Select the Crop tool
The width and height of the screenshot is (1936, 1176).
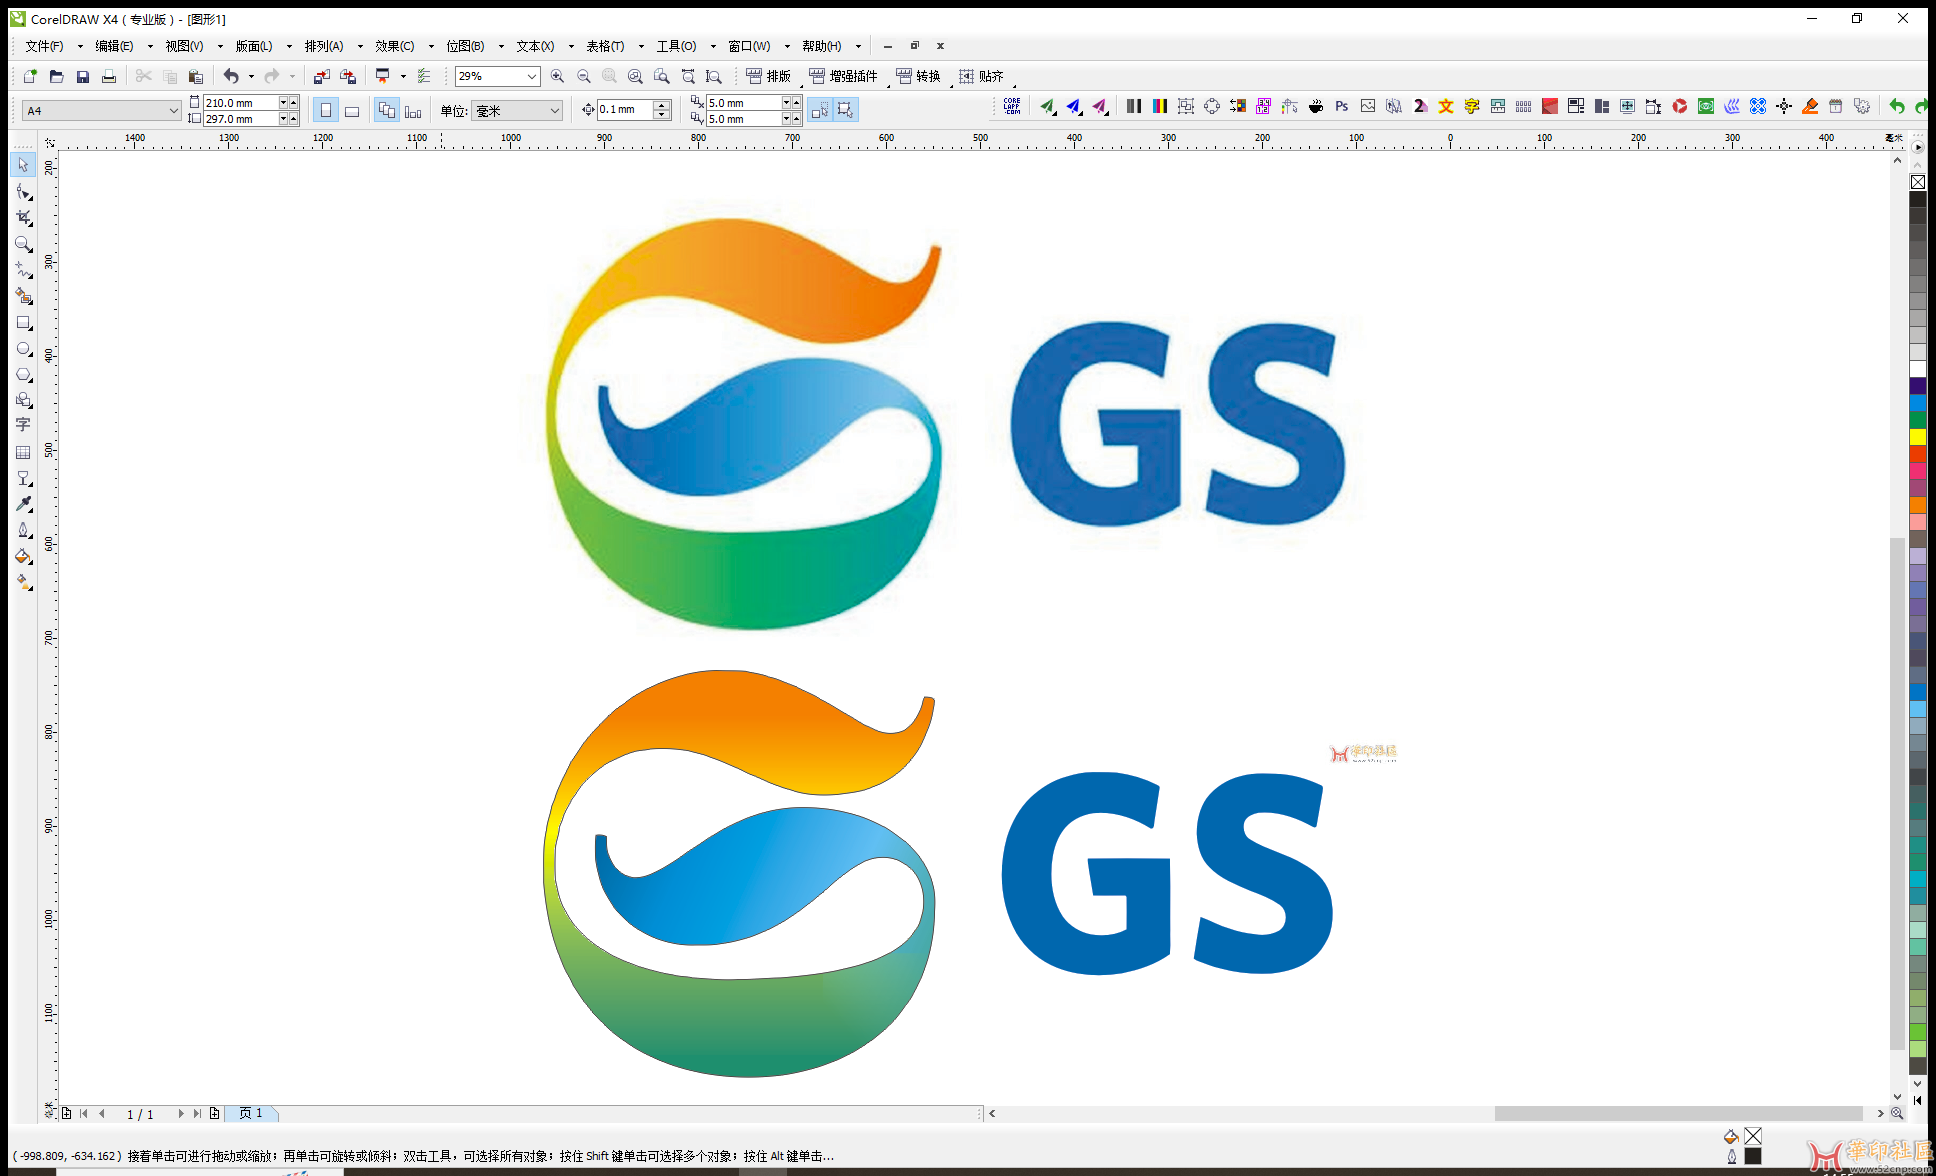[23, 217]
